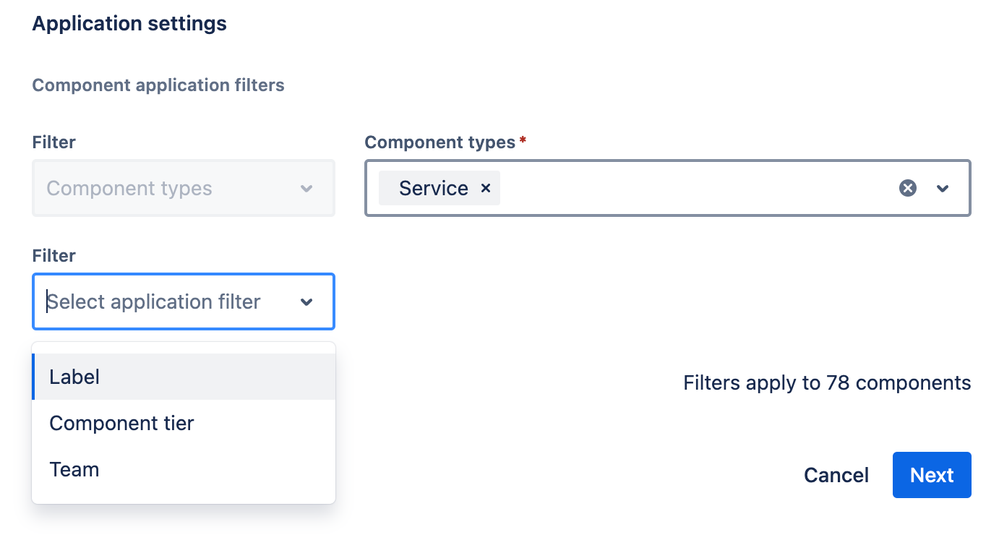Click the Filter label above Select application filter
999x535 pixels.
tap(54, 256)
